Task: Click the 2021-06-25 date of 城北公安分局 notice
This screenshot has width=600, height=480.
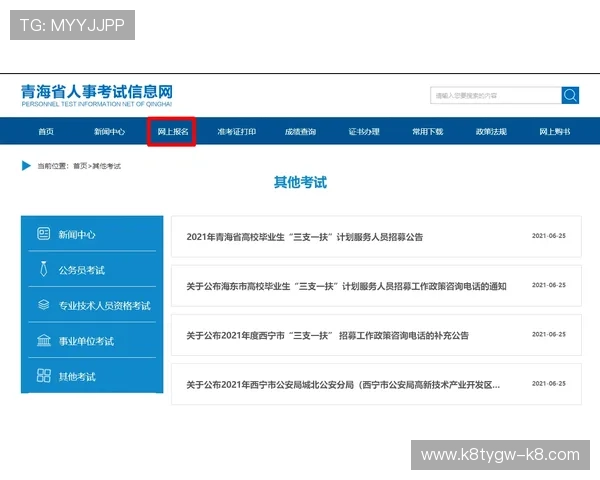Action: click(x=549, y=383)
